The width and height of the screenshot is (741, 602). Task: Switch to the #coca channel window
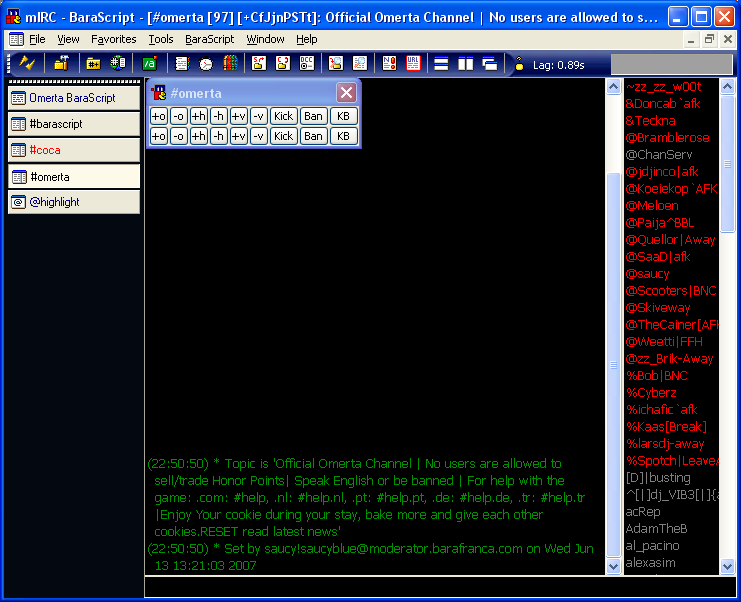click(74, 150)
